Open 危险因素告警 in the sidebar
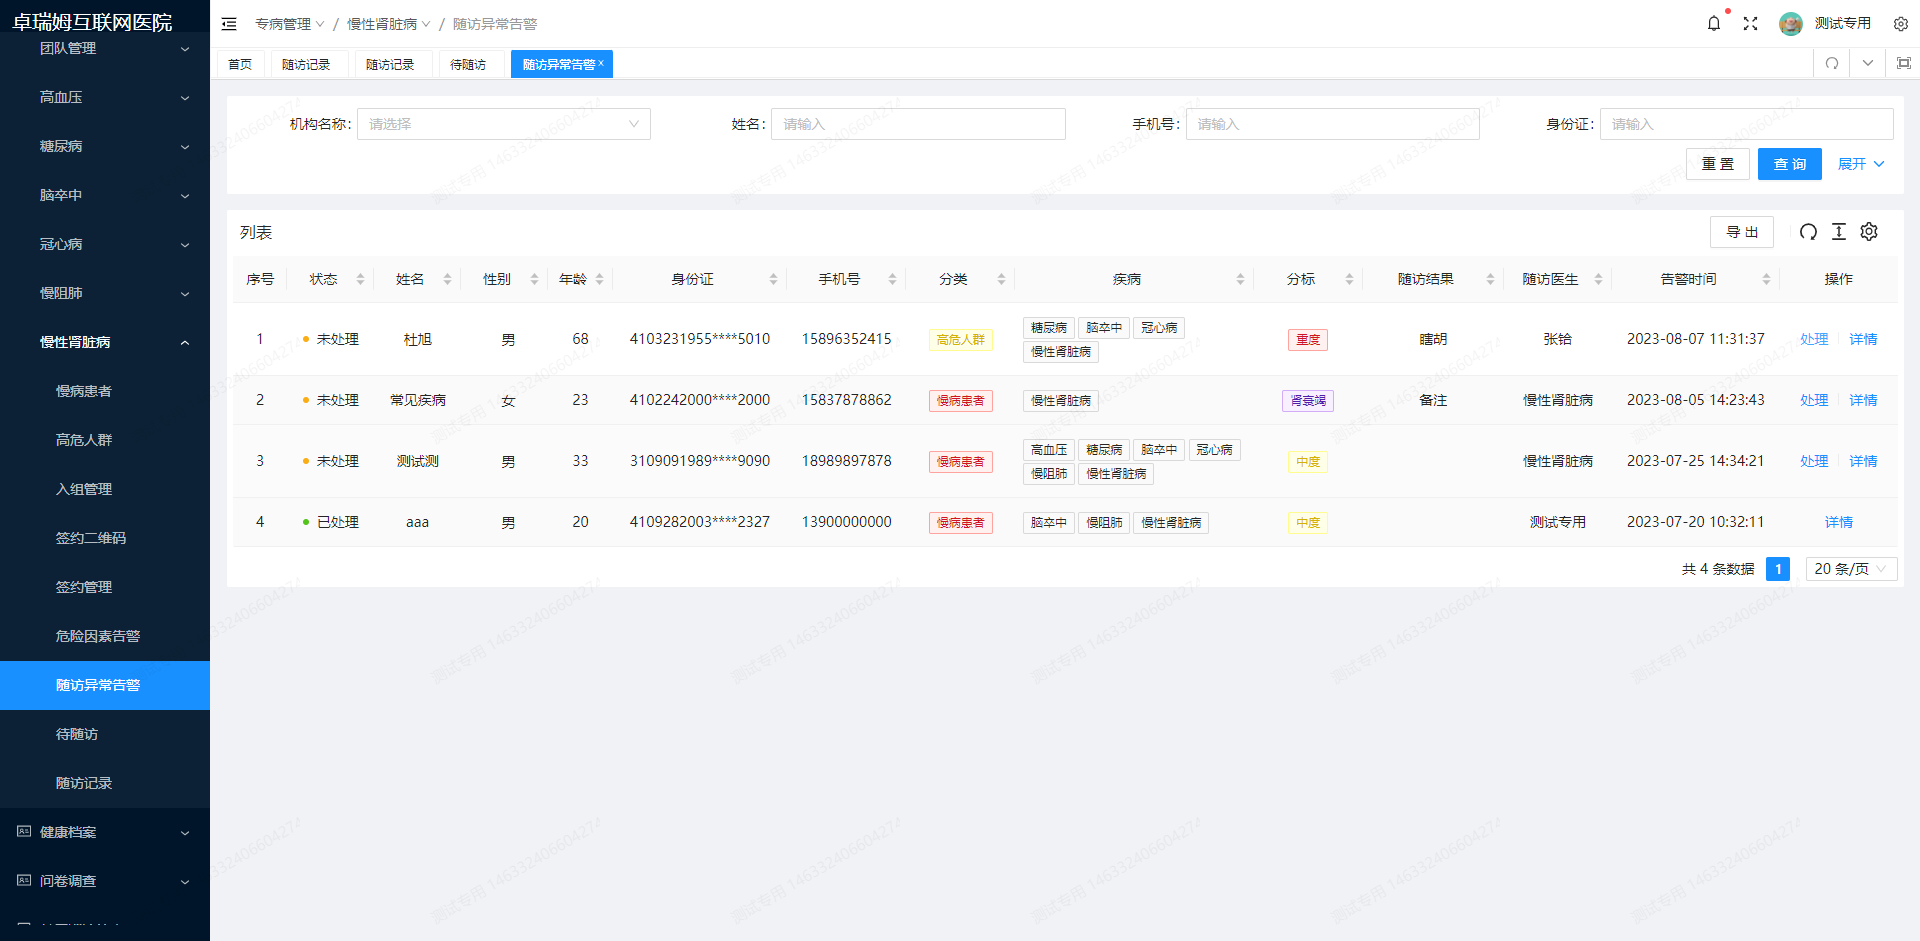This screenshot has height=941, width=1920. point(98,636)
